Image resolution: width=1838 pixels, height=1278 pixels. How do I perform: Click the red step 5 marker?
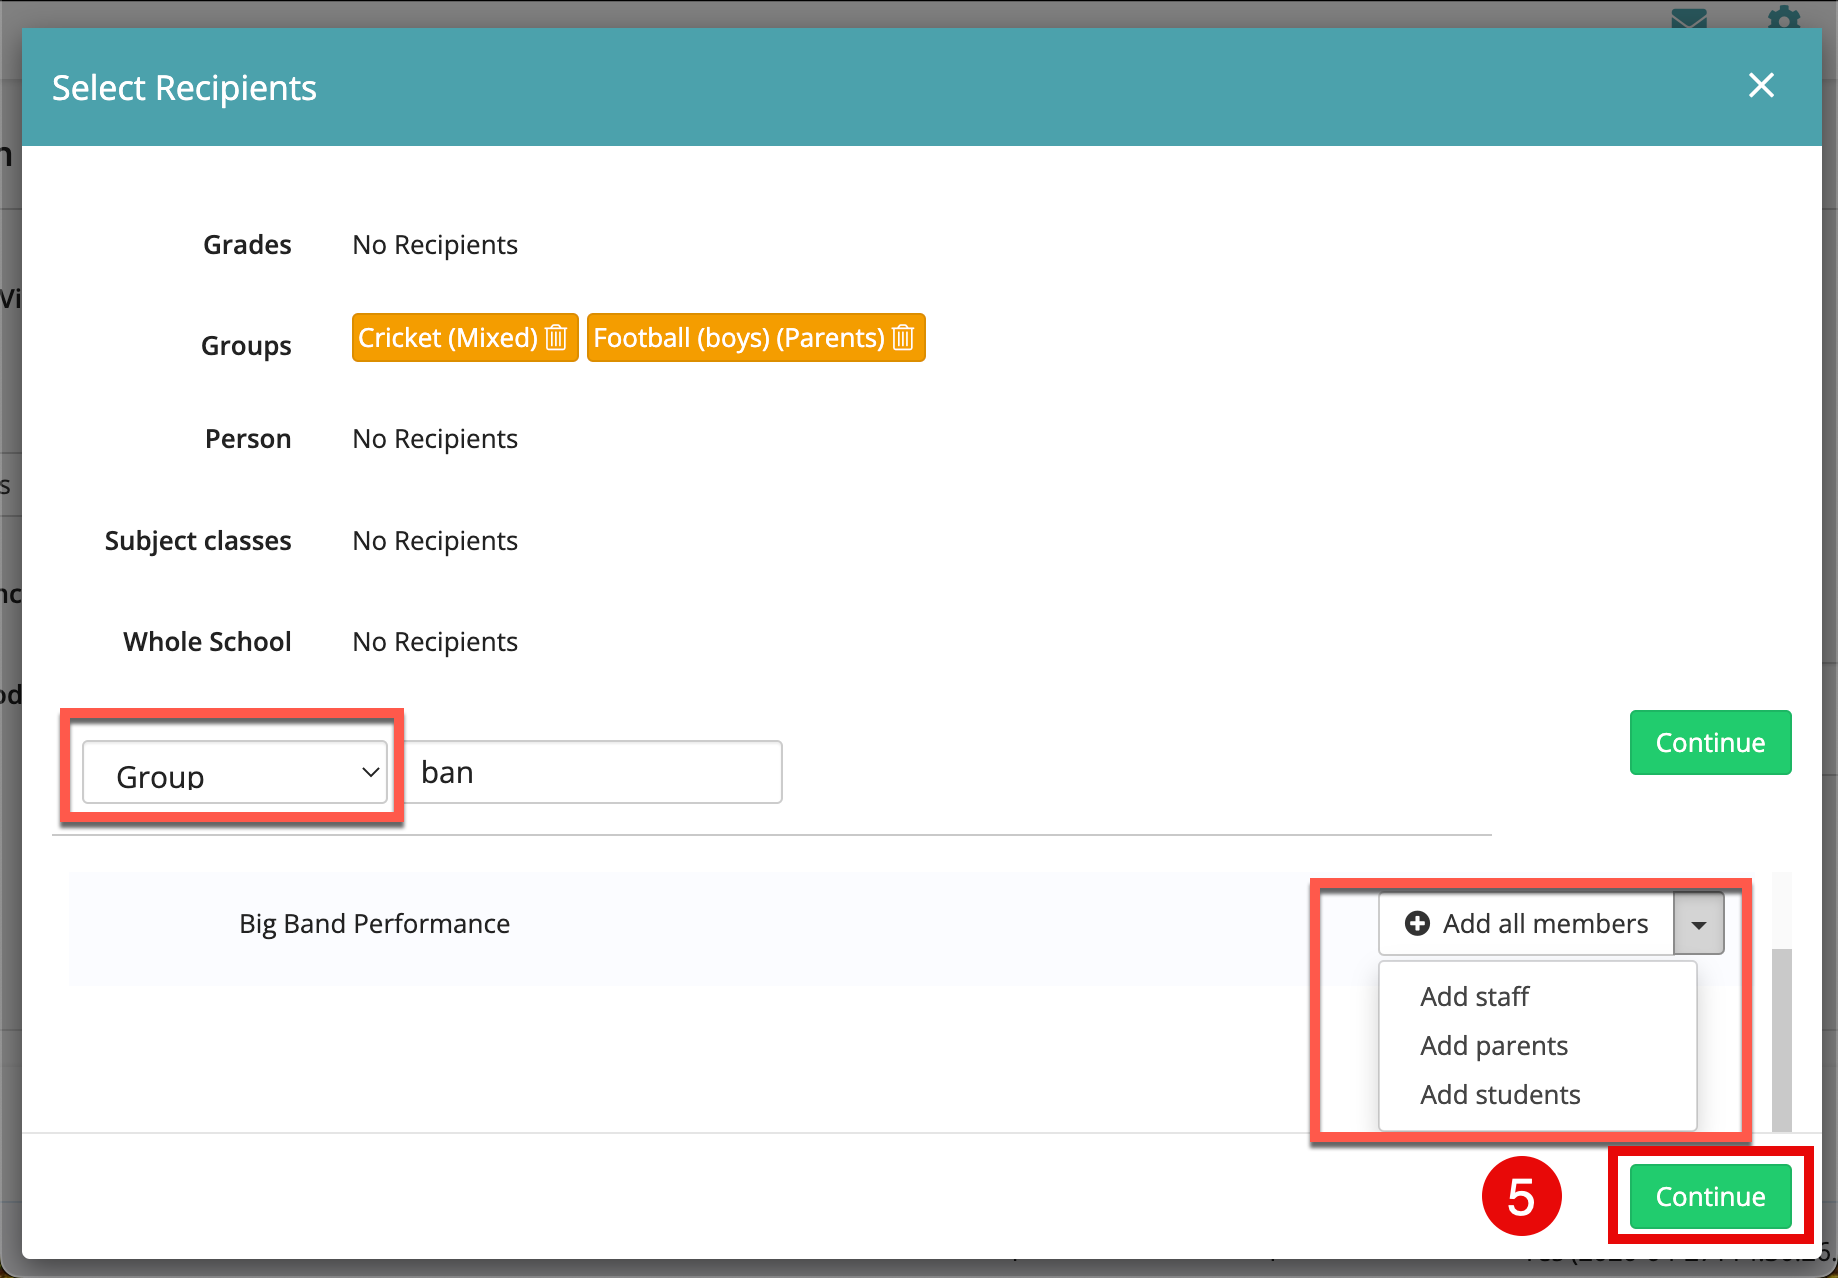pos(1521,1197)
